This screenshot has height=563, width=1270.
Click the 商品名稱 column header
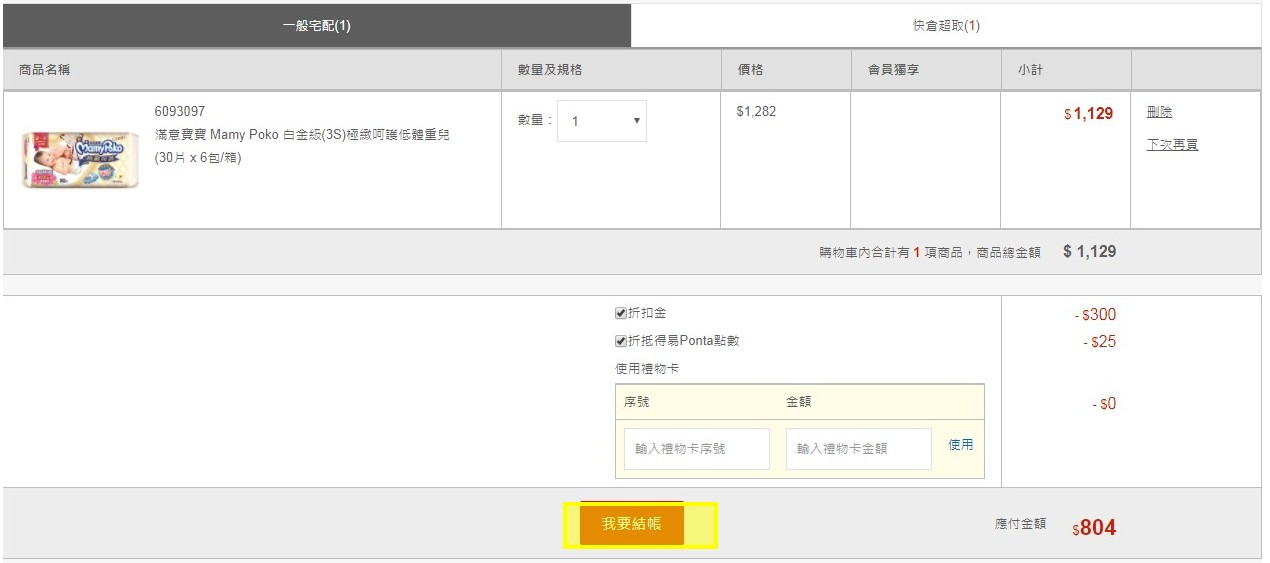45,70
